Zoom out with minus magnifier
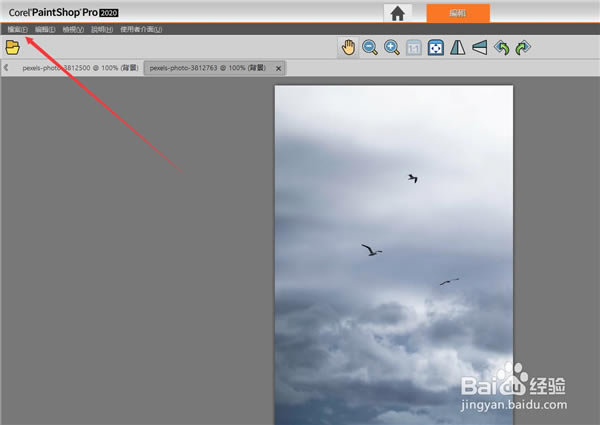Viewport: 600px width, 425px height. [370, 48]
